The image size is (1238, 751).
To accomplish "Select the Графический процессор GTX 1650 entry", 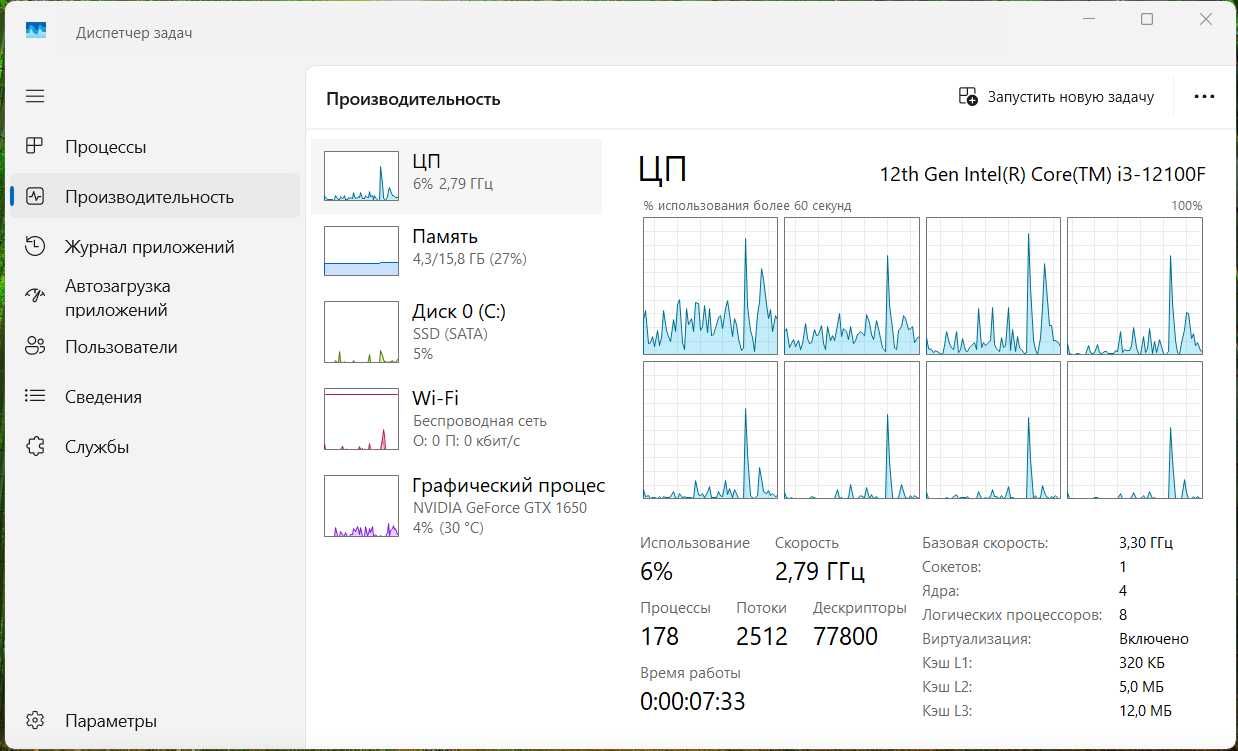I will 456,506.
